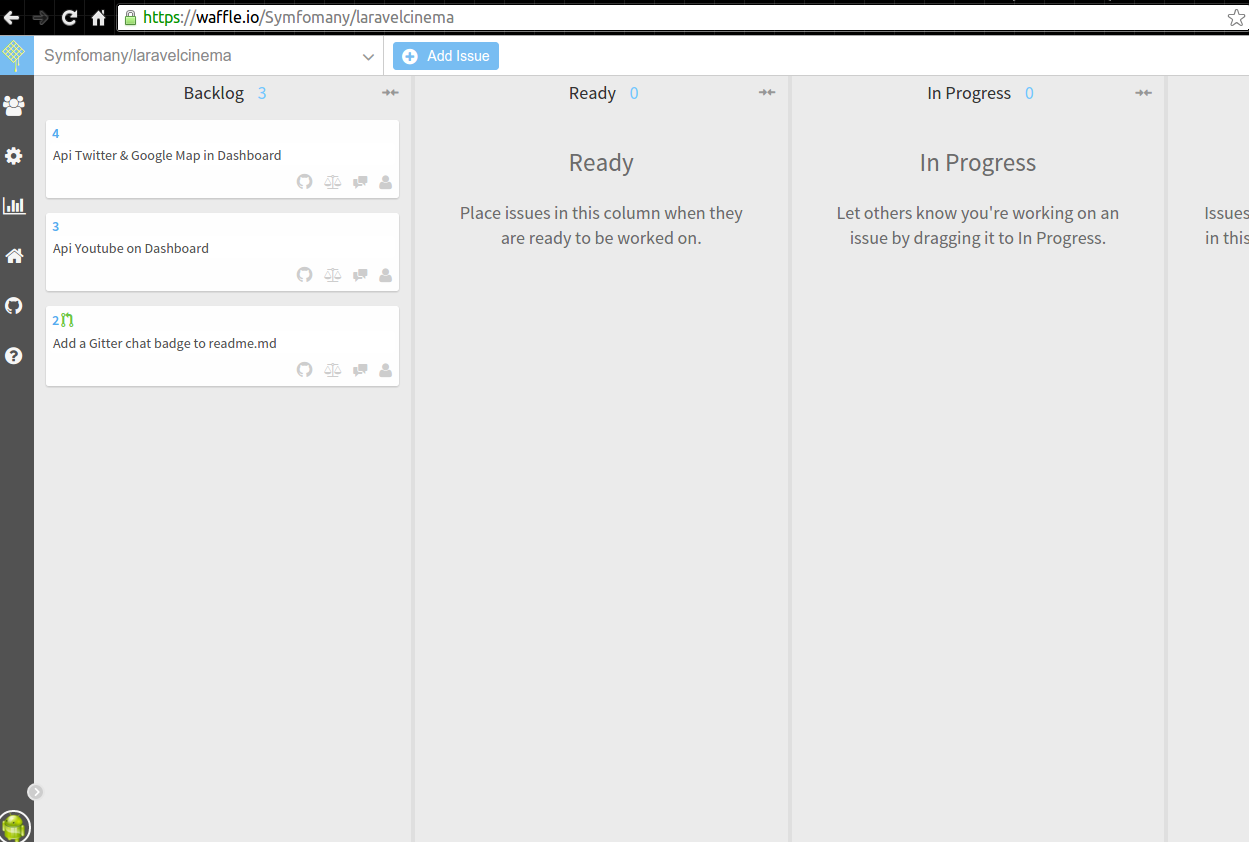The width and height of the screenshot is (1249, 842).
Task: Click the Backlog column title
Action: coord(214,93)
